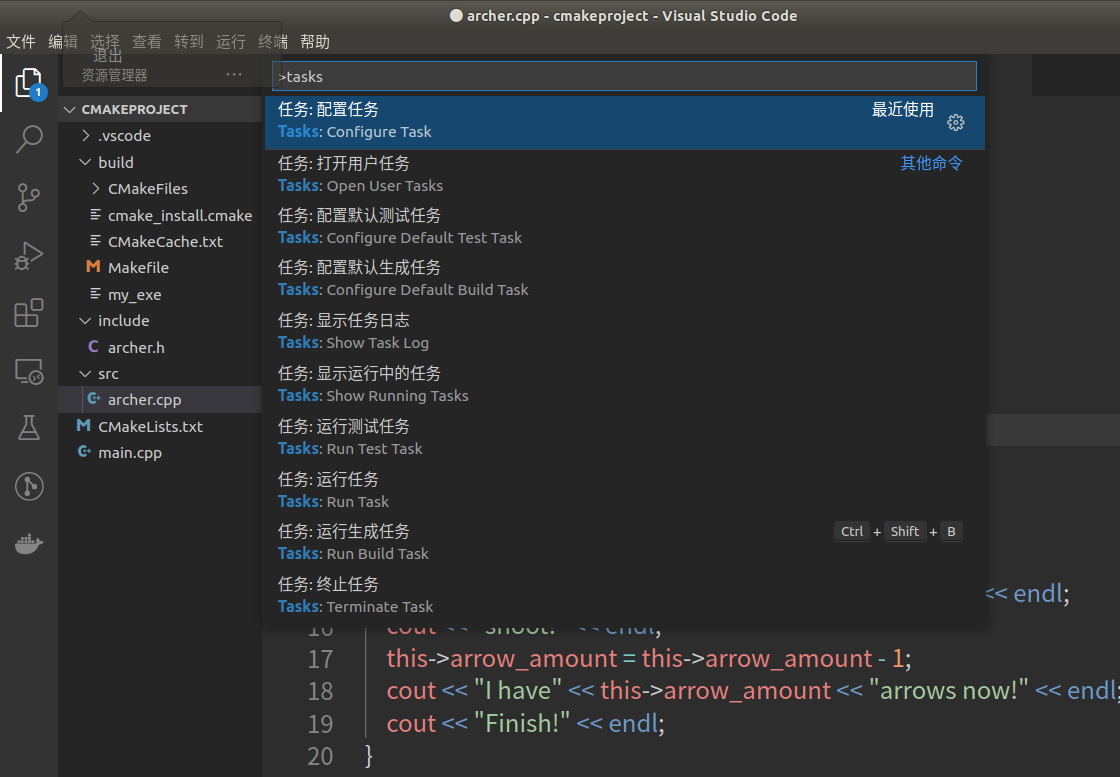Click the "I have" string on line 18
The image size is (1120, 777).
518,691
